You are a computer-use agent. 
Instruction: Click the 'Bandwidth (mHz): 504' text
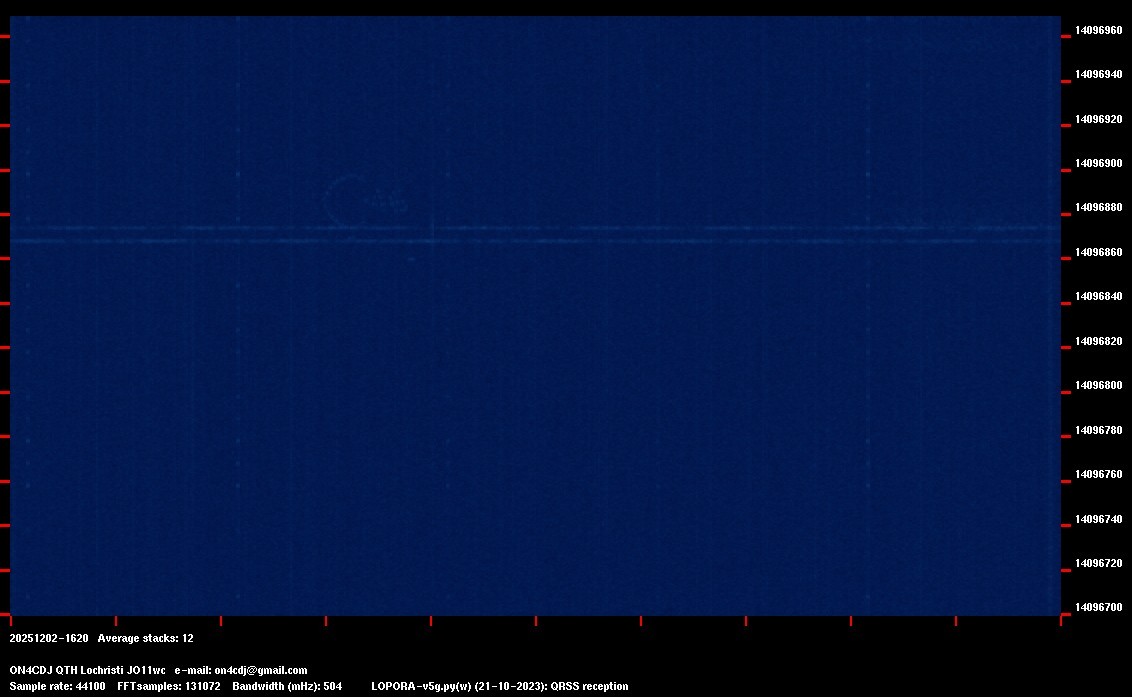[x=287, y=686]
